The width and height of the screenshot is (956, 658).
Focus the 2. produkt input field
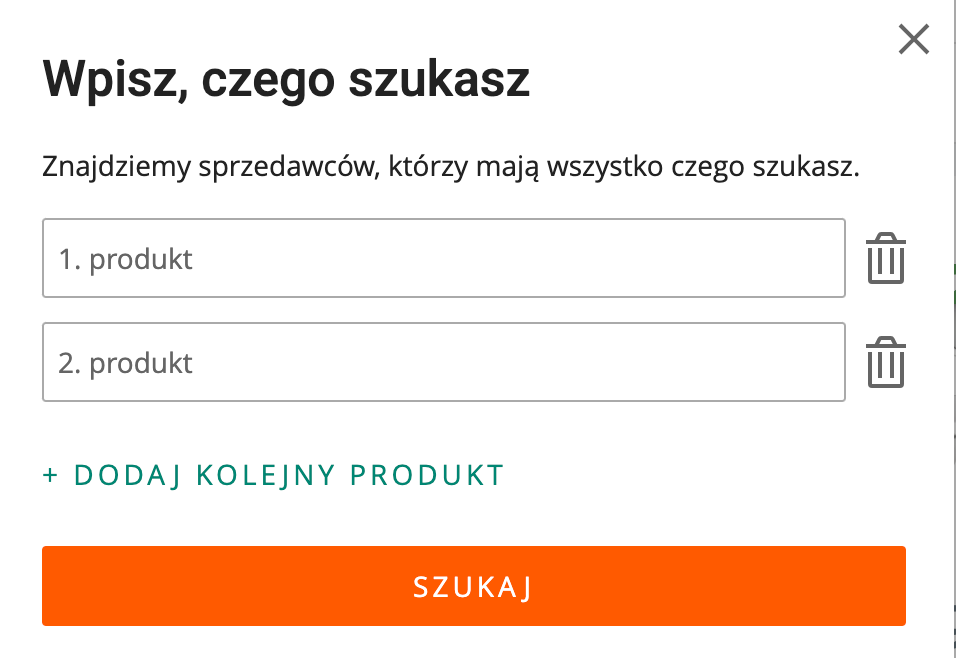(x=443, y=362)
